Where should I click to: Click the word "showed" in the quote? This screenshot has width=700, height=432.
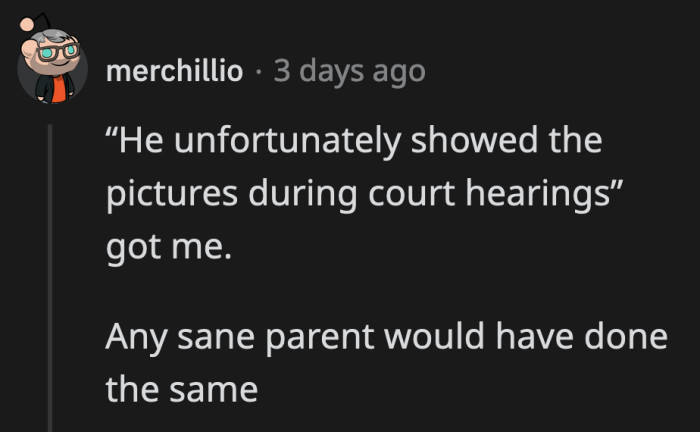pyautogui.click(x=464, y=141)
